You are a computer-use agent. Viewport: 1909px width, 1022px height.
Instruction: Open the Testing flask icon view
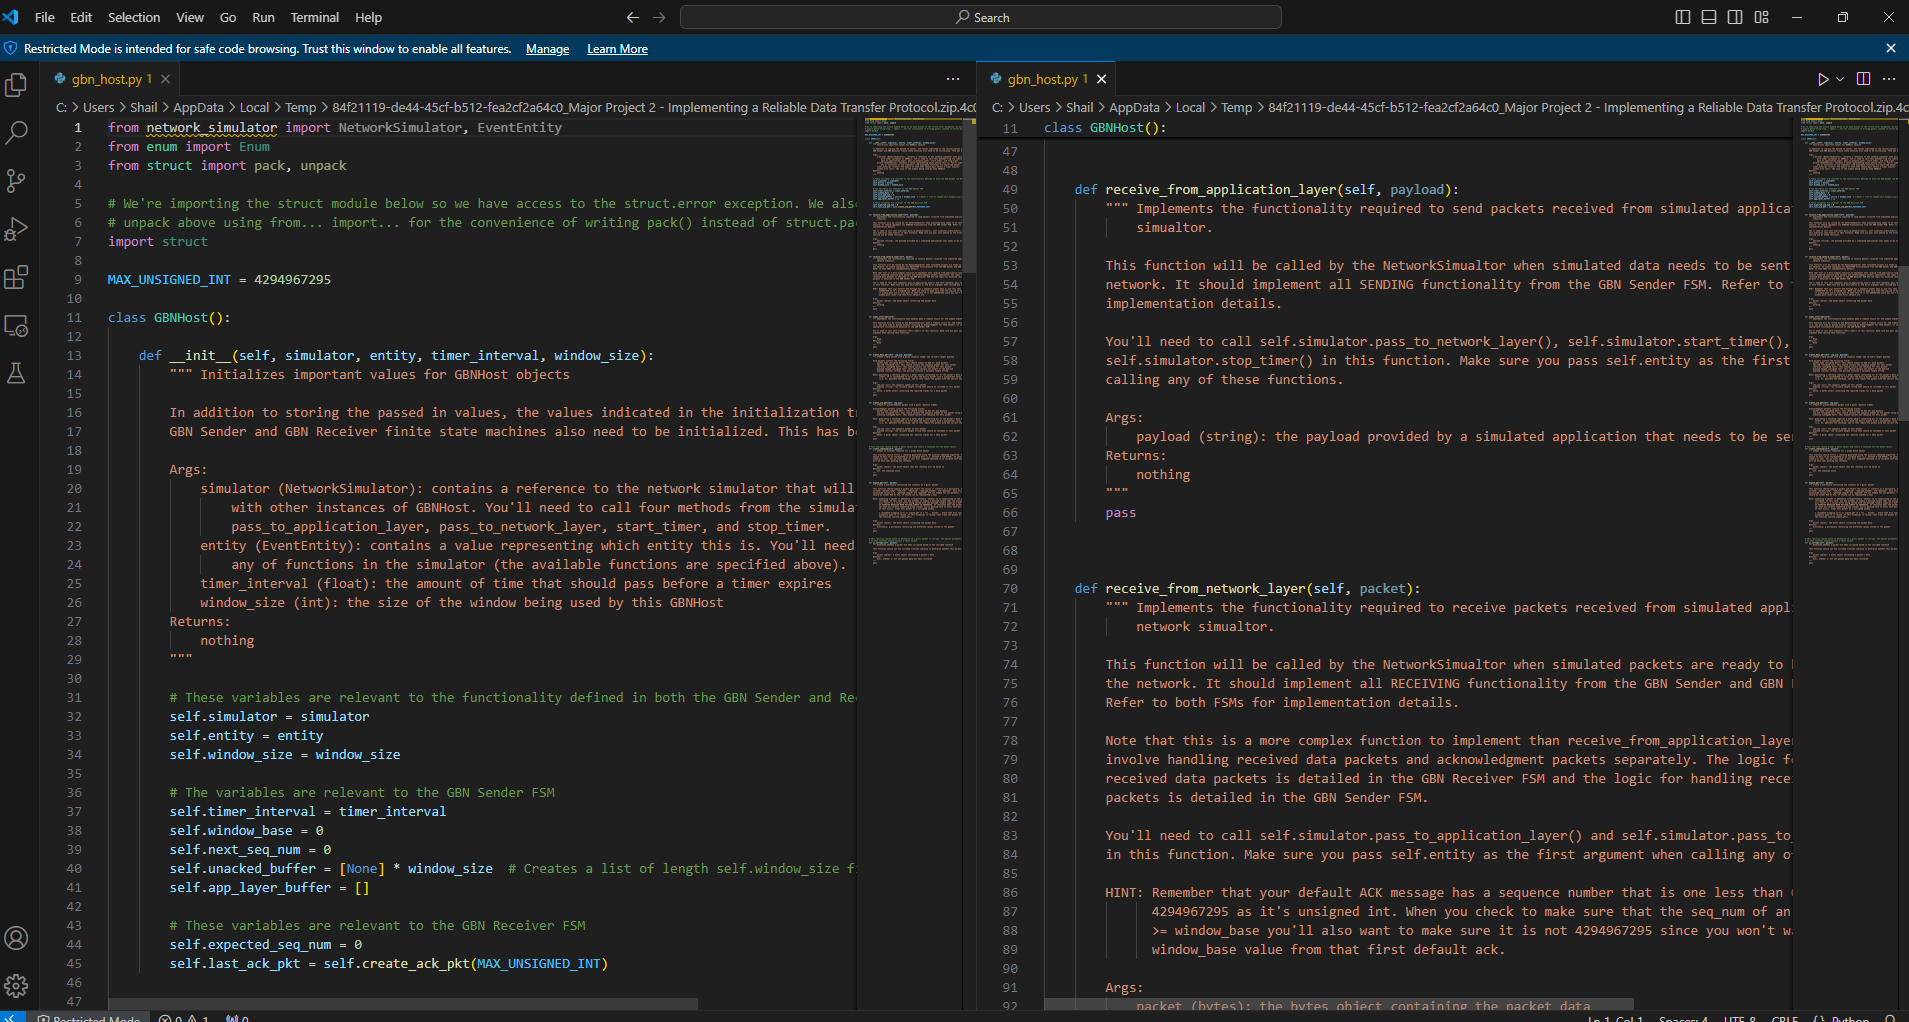click(x=16, y=374)
